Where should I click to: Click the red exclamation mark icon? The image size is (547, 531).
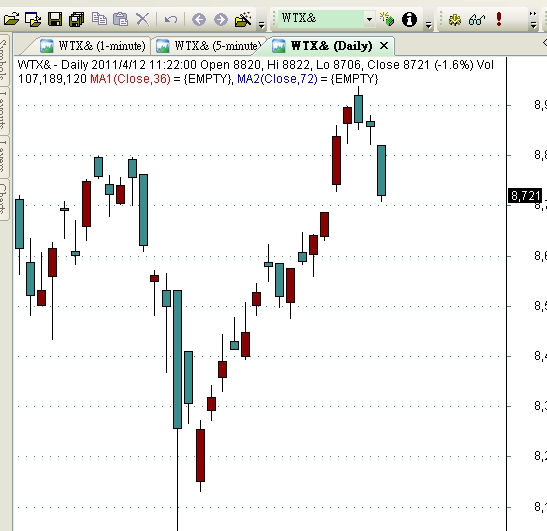coord(499,19)
